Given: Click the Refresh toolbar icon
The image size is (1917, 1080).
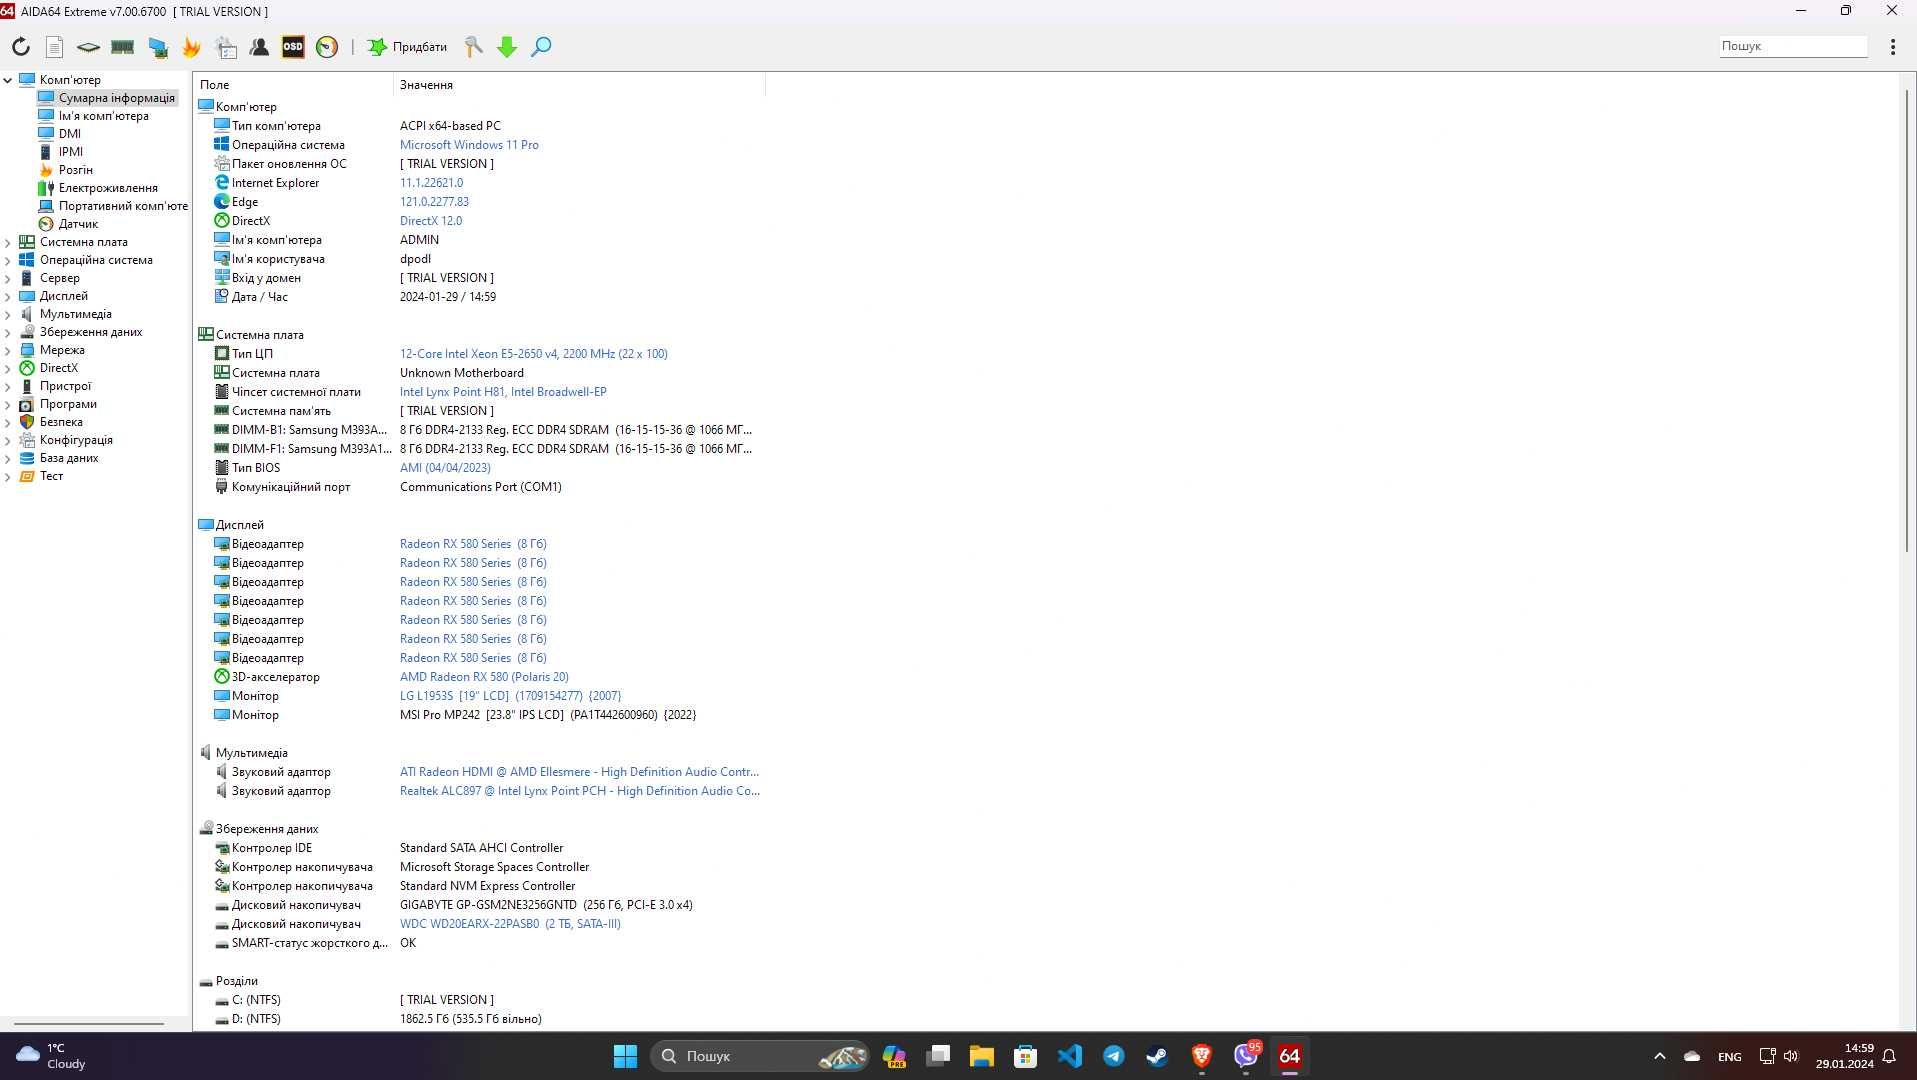Looking at the screenshot, I should [x=21, y=47].
